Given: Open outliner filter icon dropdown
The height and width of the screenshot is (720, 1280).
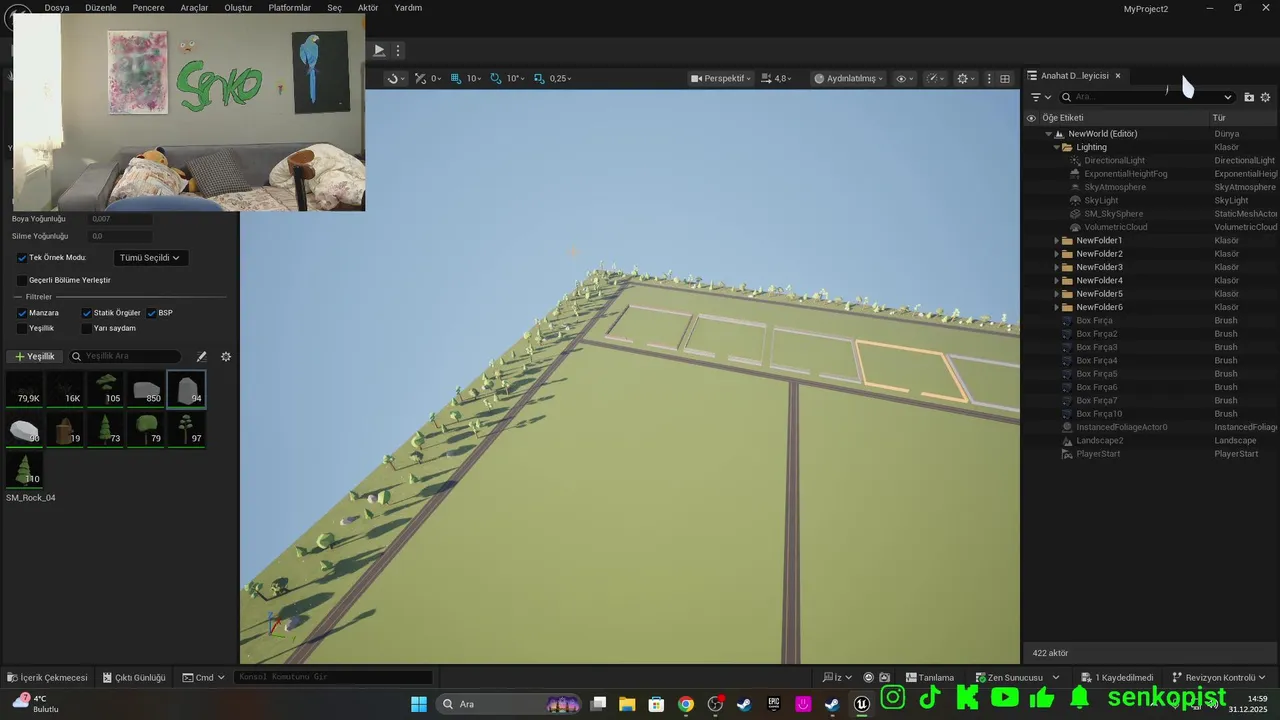Looking at the screenshot, I should pyautogui.click(x=1041, y=97).
